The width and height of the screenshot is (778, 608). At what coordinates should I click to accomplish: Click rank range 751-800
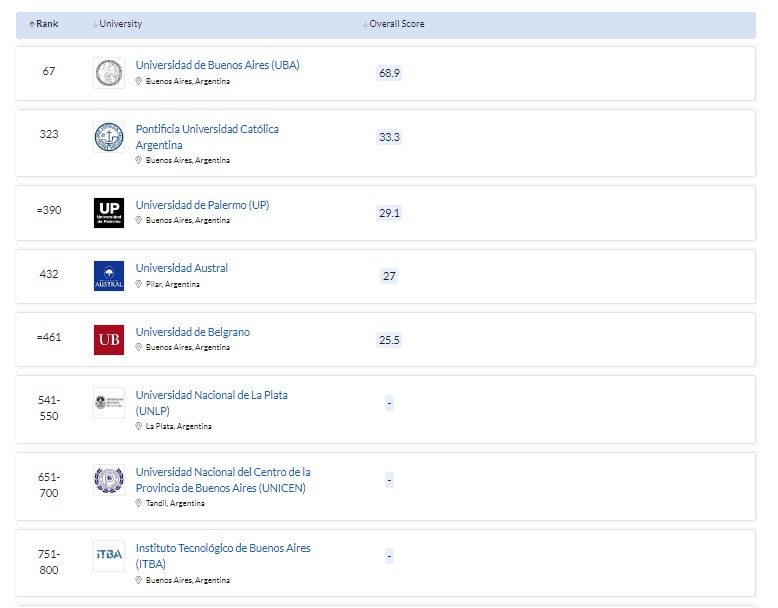(49, 562)
